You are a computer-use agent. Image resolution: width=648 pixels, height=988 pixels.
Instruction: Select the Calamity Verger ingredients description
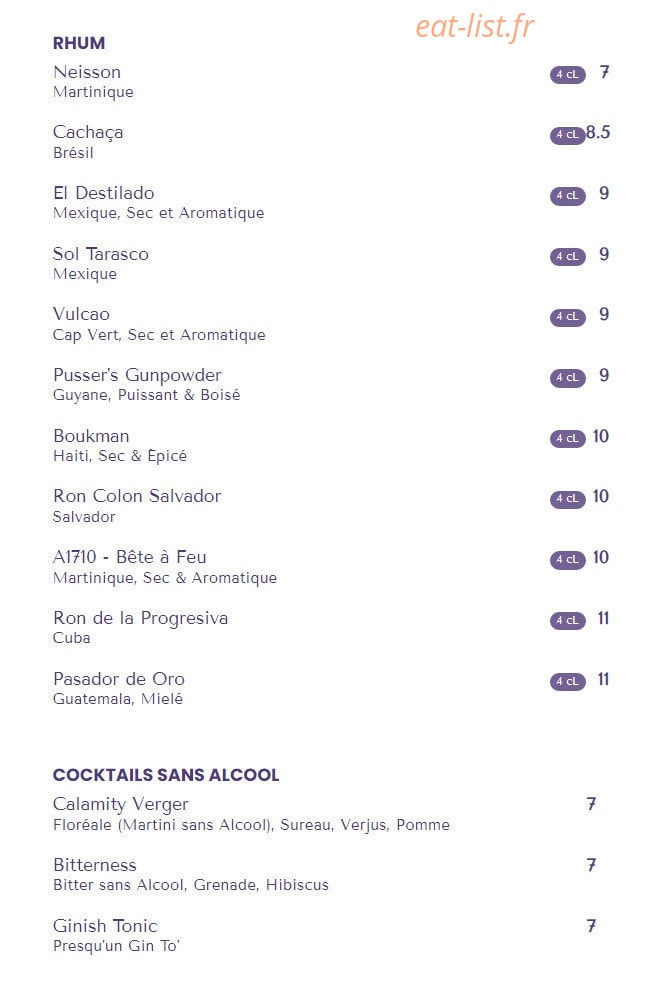[x=251, y=825]
